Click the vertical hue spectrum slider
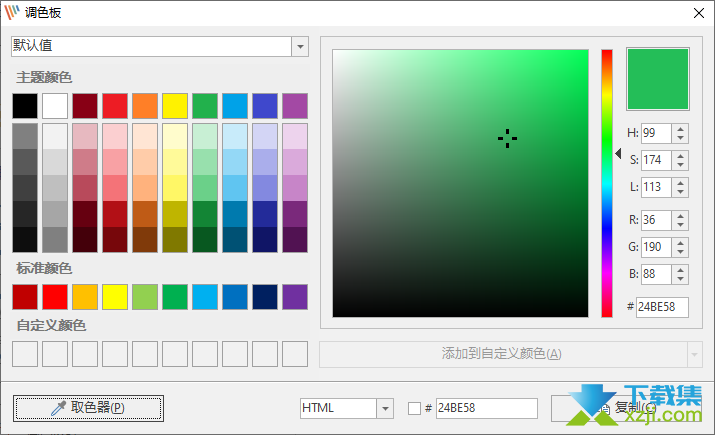Screen dimensions: 715x435 (606, 183)
